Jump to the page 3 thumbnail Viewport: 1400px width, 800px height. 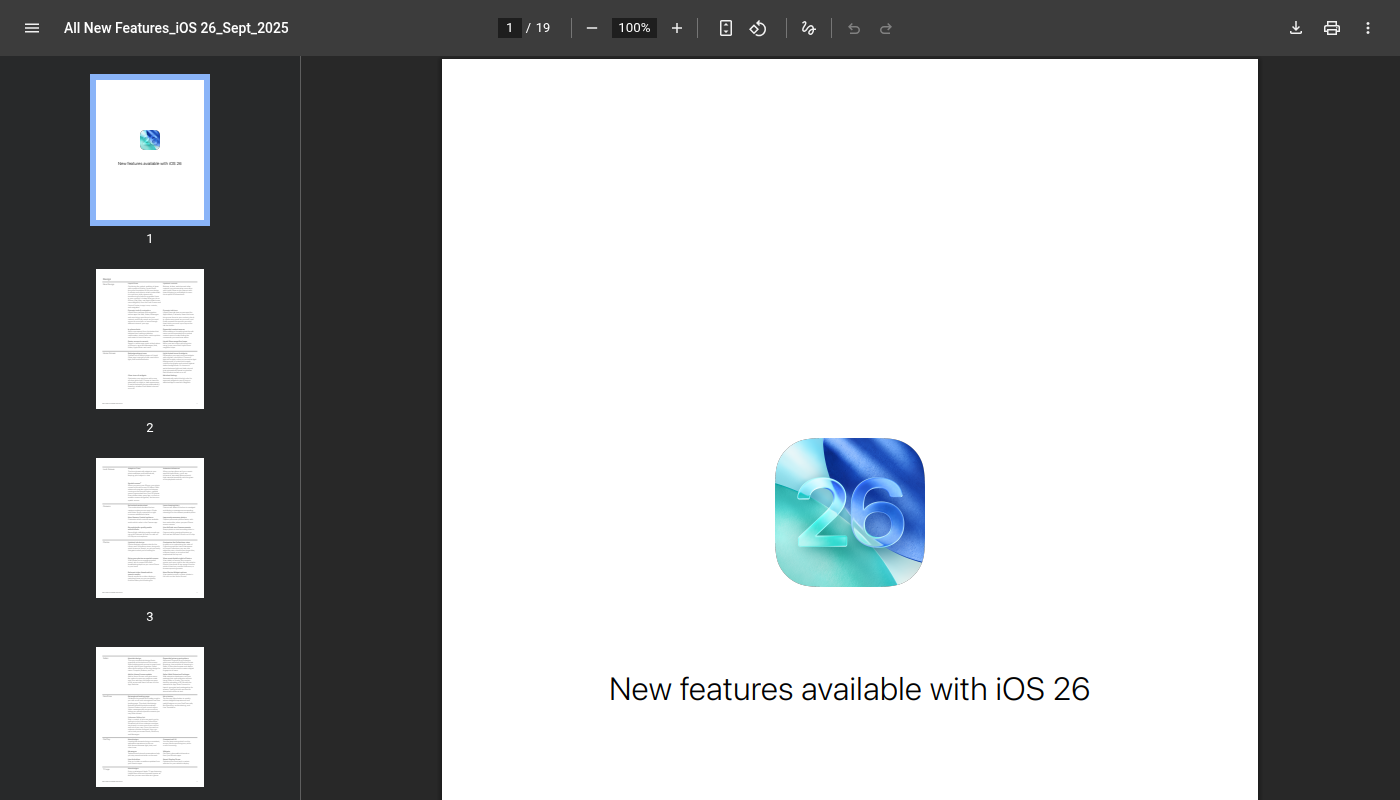tap(150, 528)
